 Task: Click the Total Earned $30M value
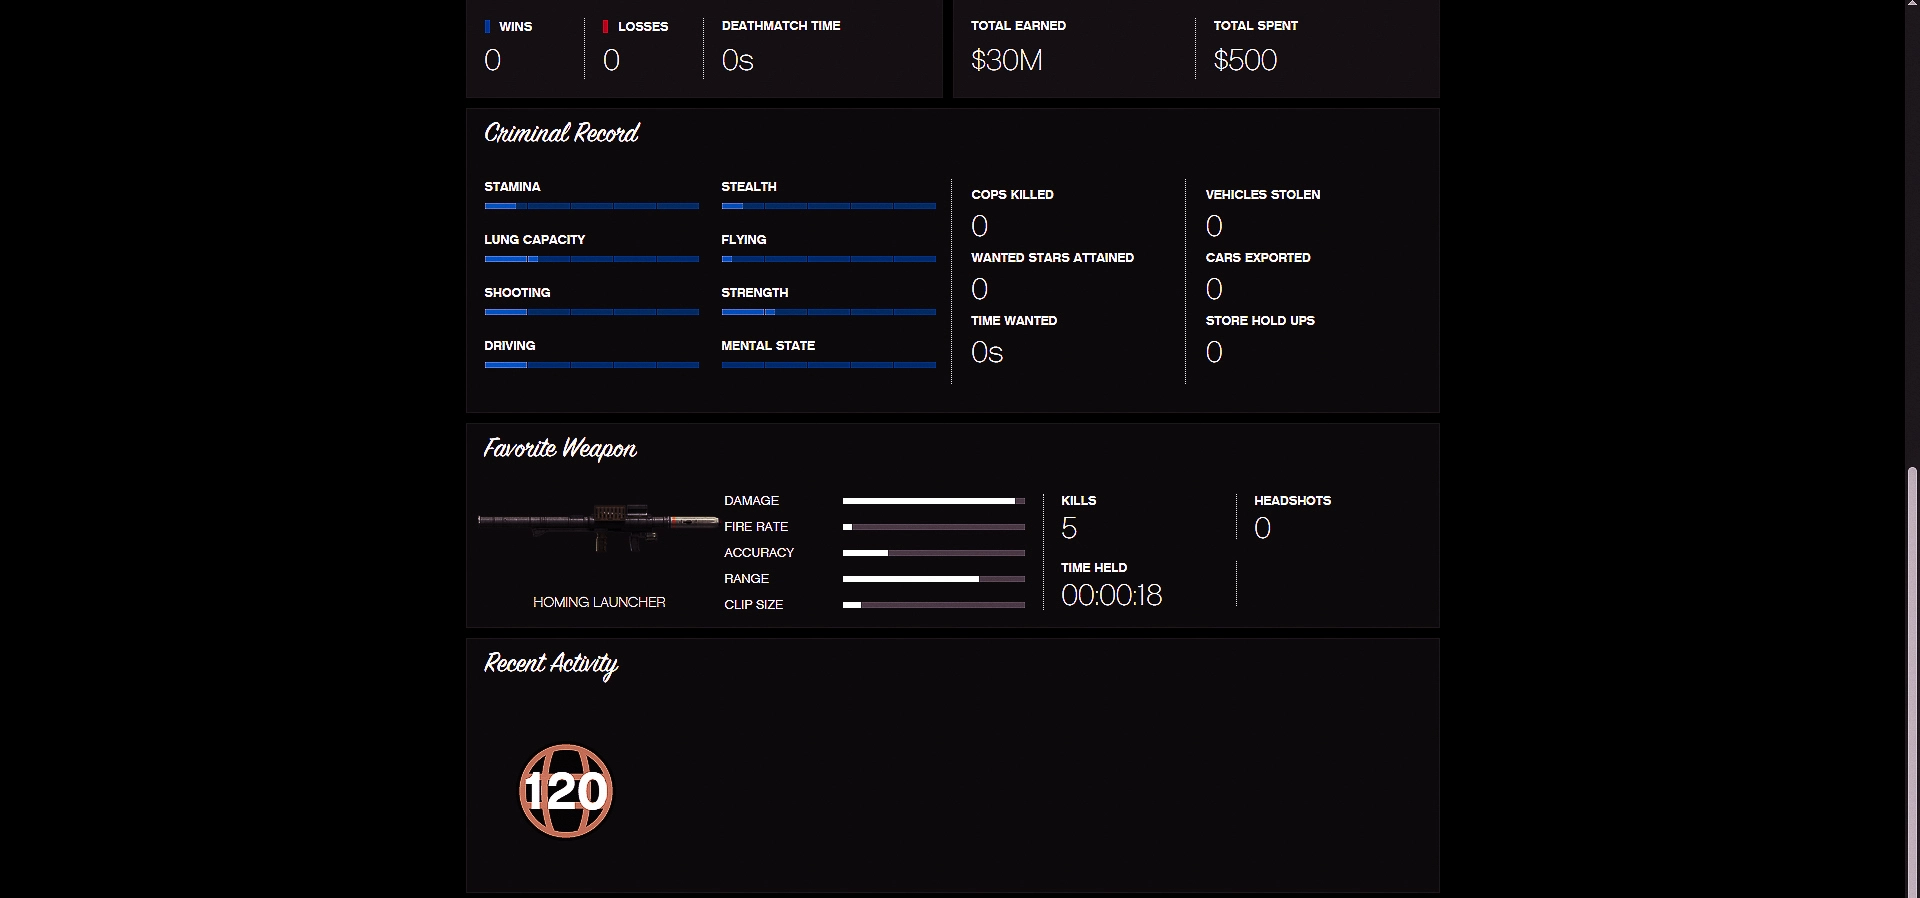(x=1006, y=61)
